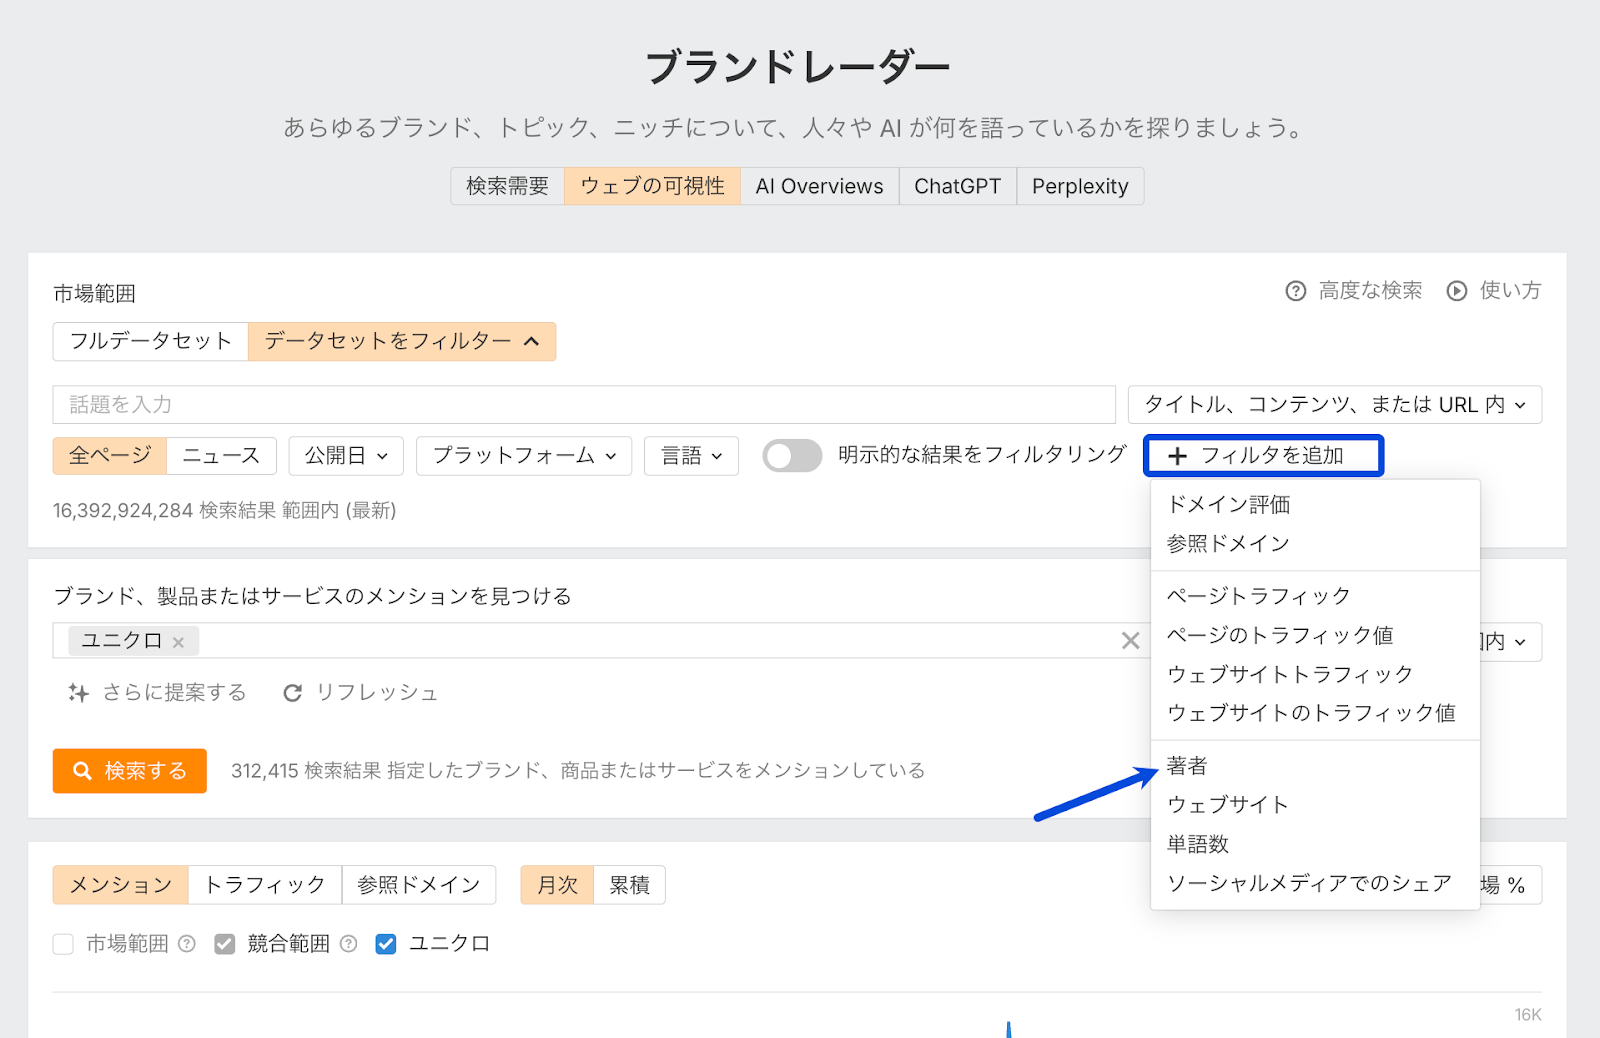Click the help icon beside 高度な検索
The height and width of the screenshot is (1038, 1600).
tap(1295, 291)
